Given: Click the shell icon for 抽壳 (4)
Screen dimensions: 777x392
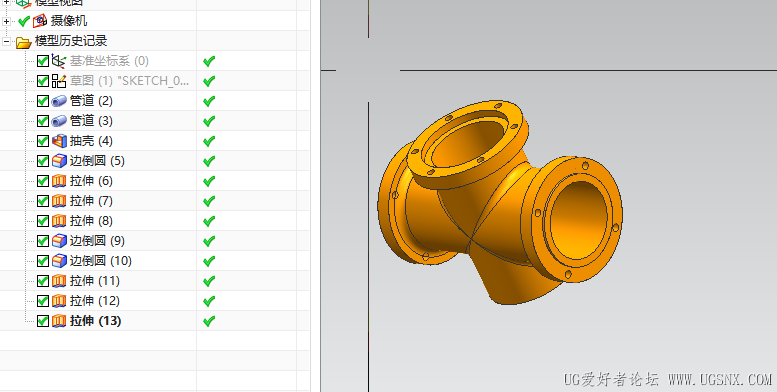Looking at the screenshot, I should tap(59, 141).
